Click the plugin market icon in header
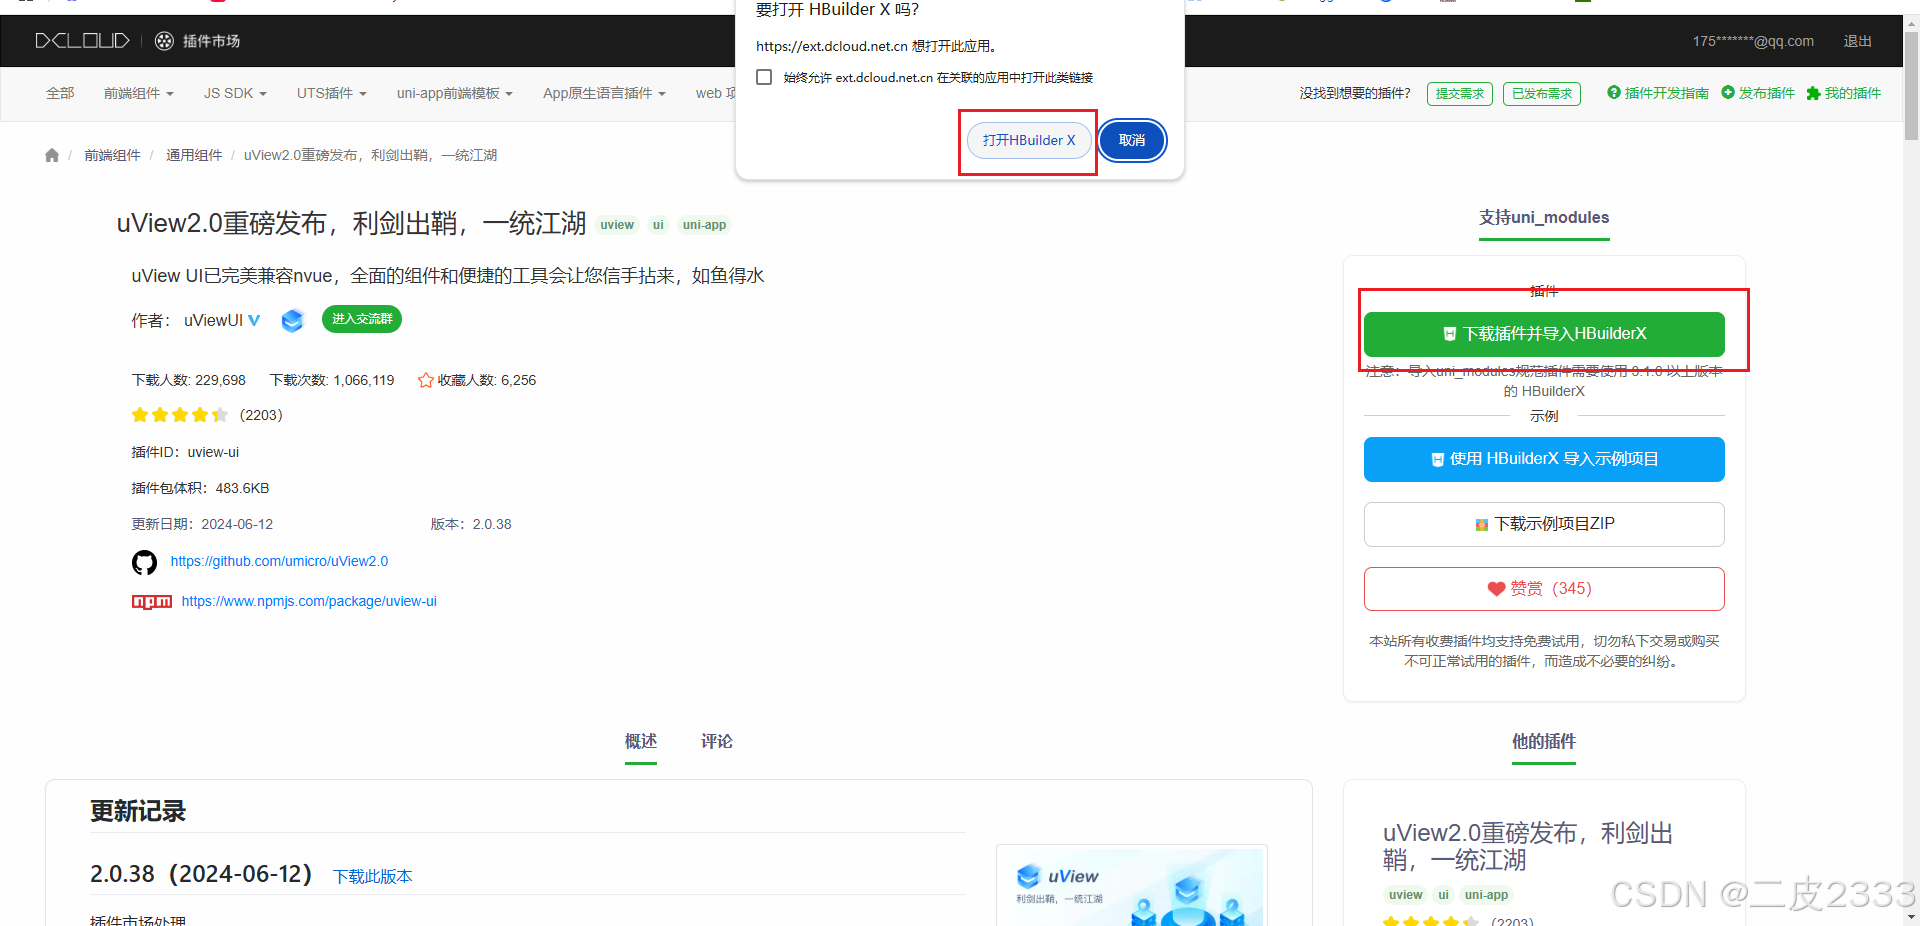This screenshot has height=926, width=1920. tap(164, 41)
